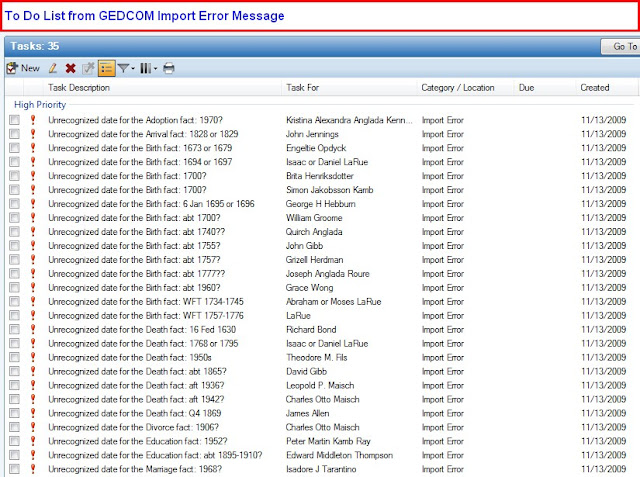Screen dimensions: 640x477
Task: Click the mark task complete icon
Action: [x=88, y=68]
